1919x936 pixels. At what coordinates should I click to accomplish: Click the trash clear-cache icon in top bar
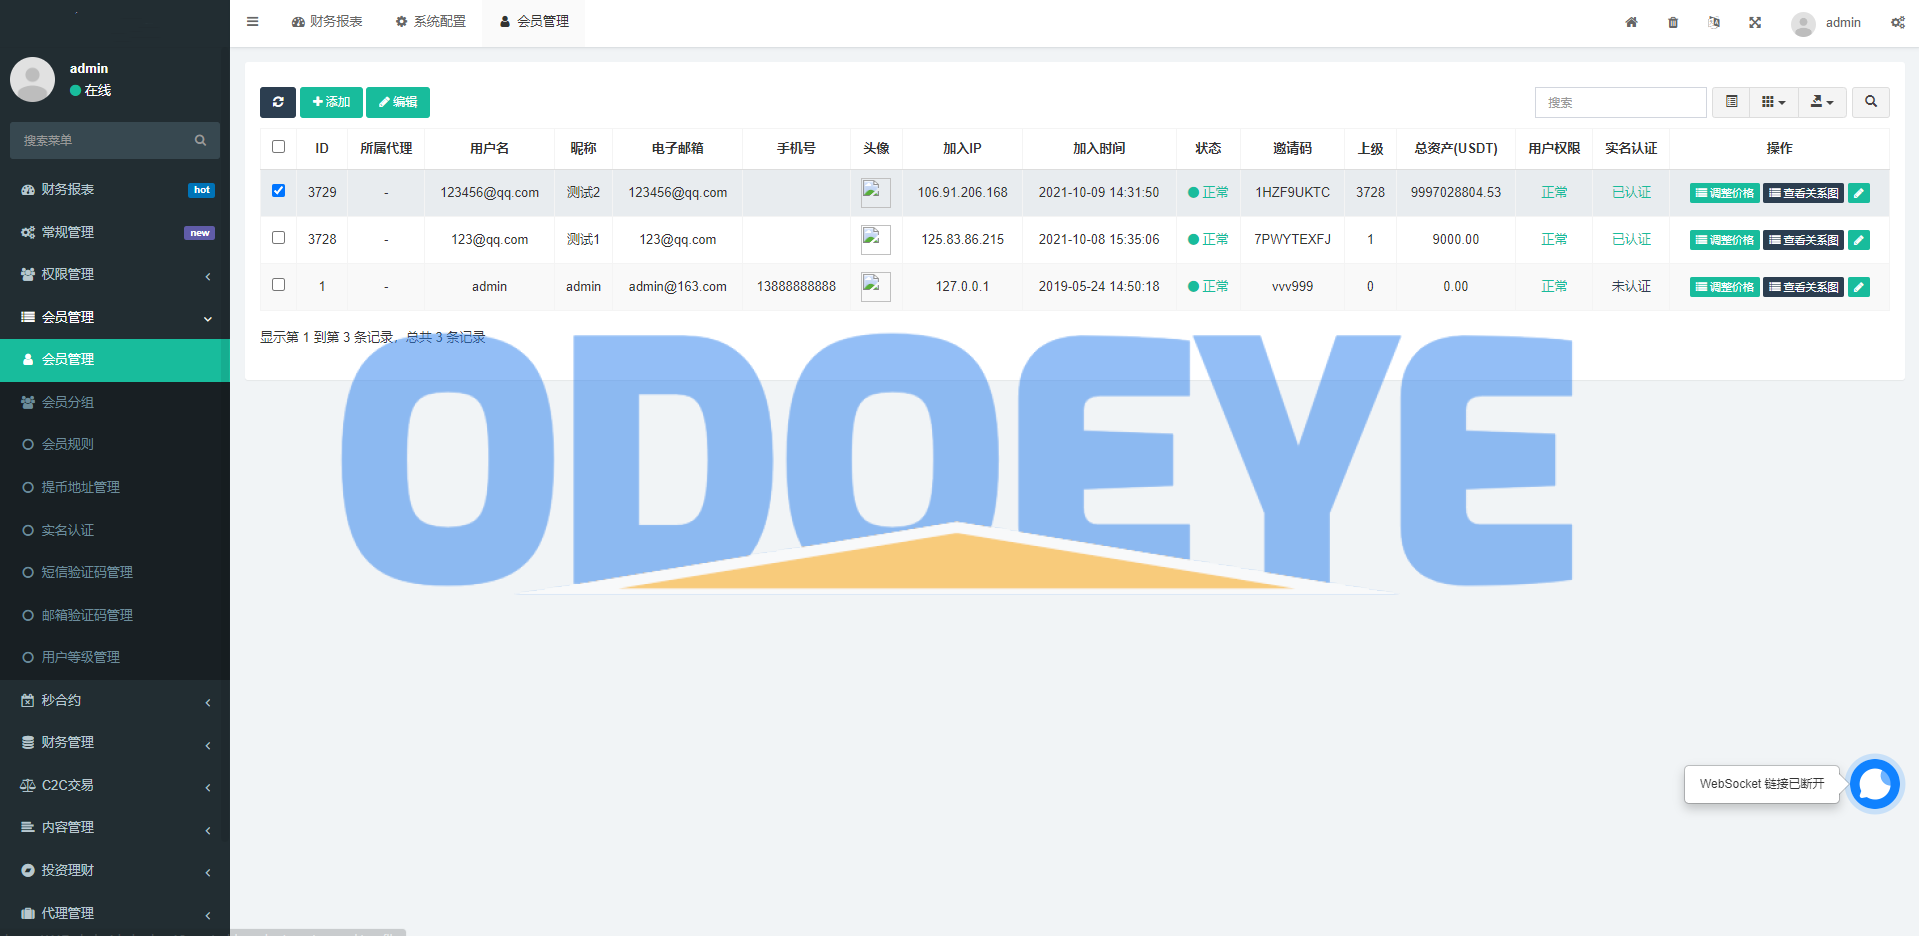pyautogui.click(x=1673, y=22)
